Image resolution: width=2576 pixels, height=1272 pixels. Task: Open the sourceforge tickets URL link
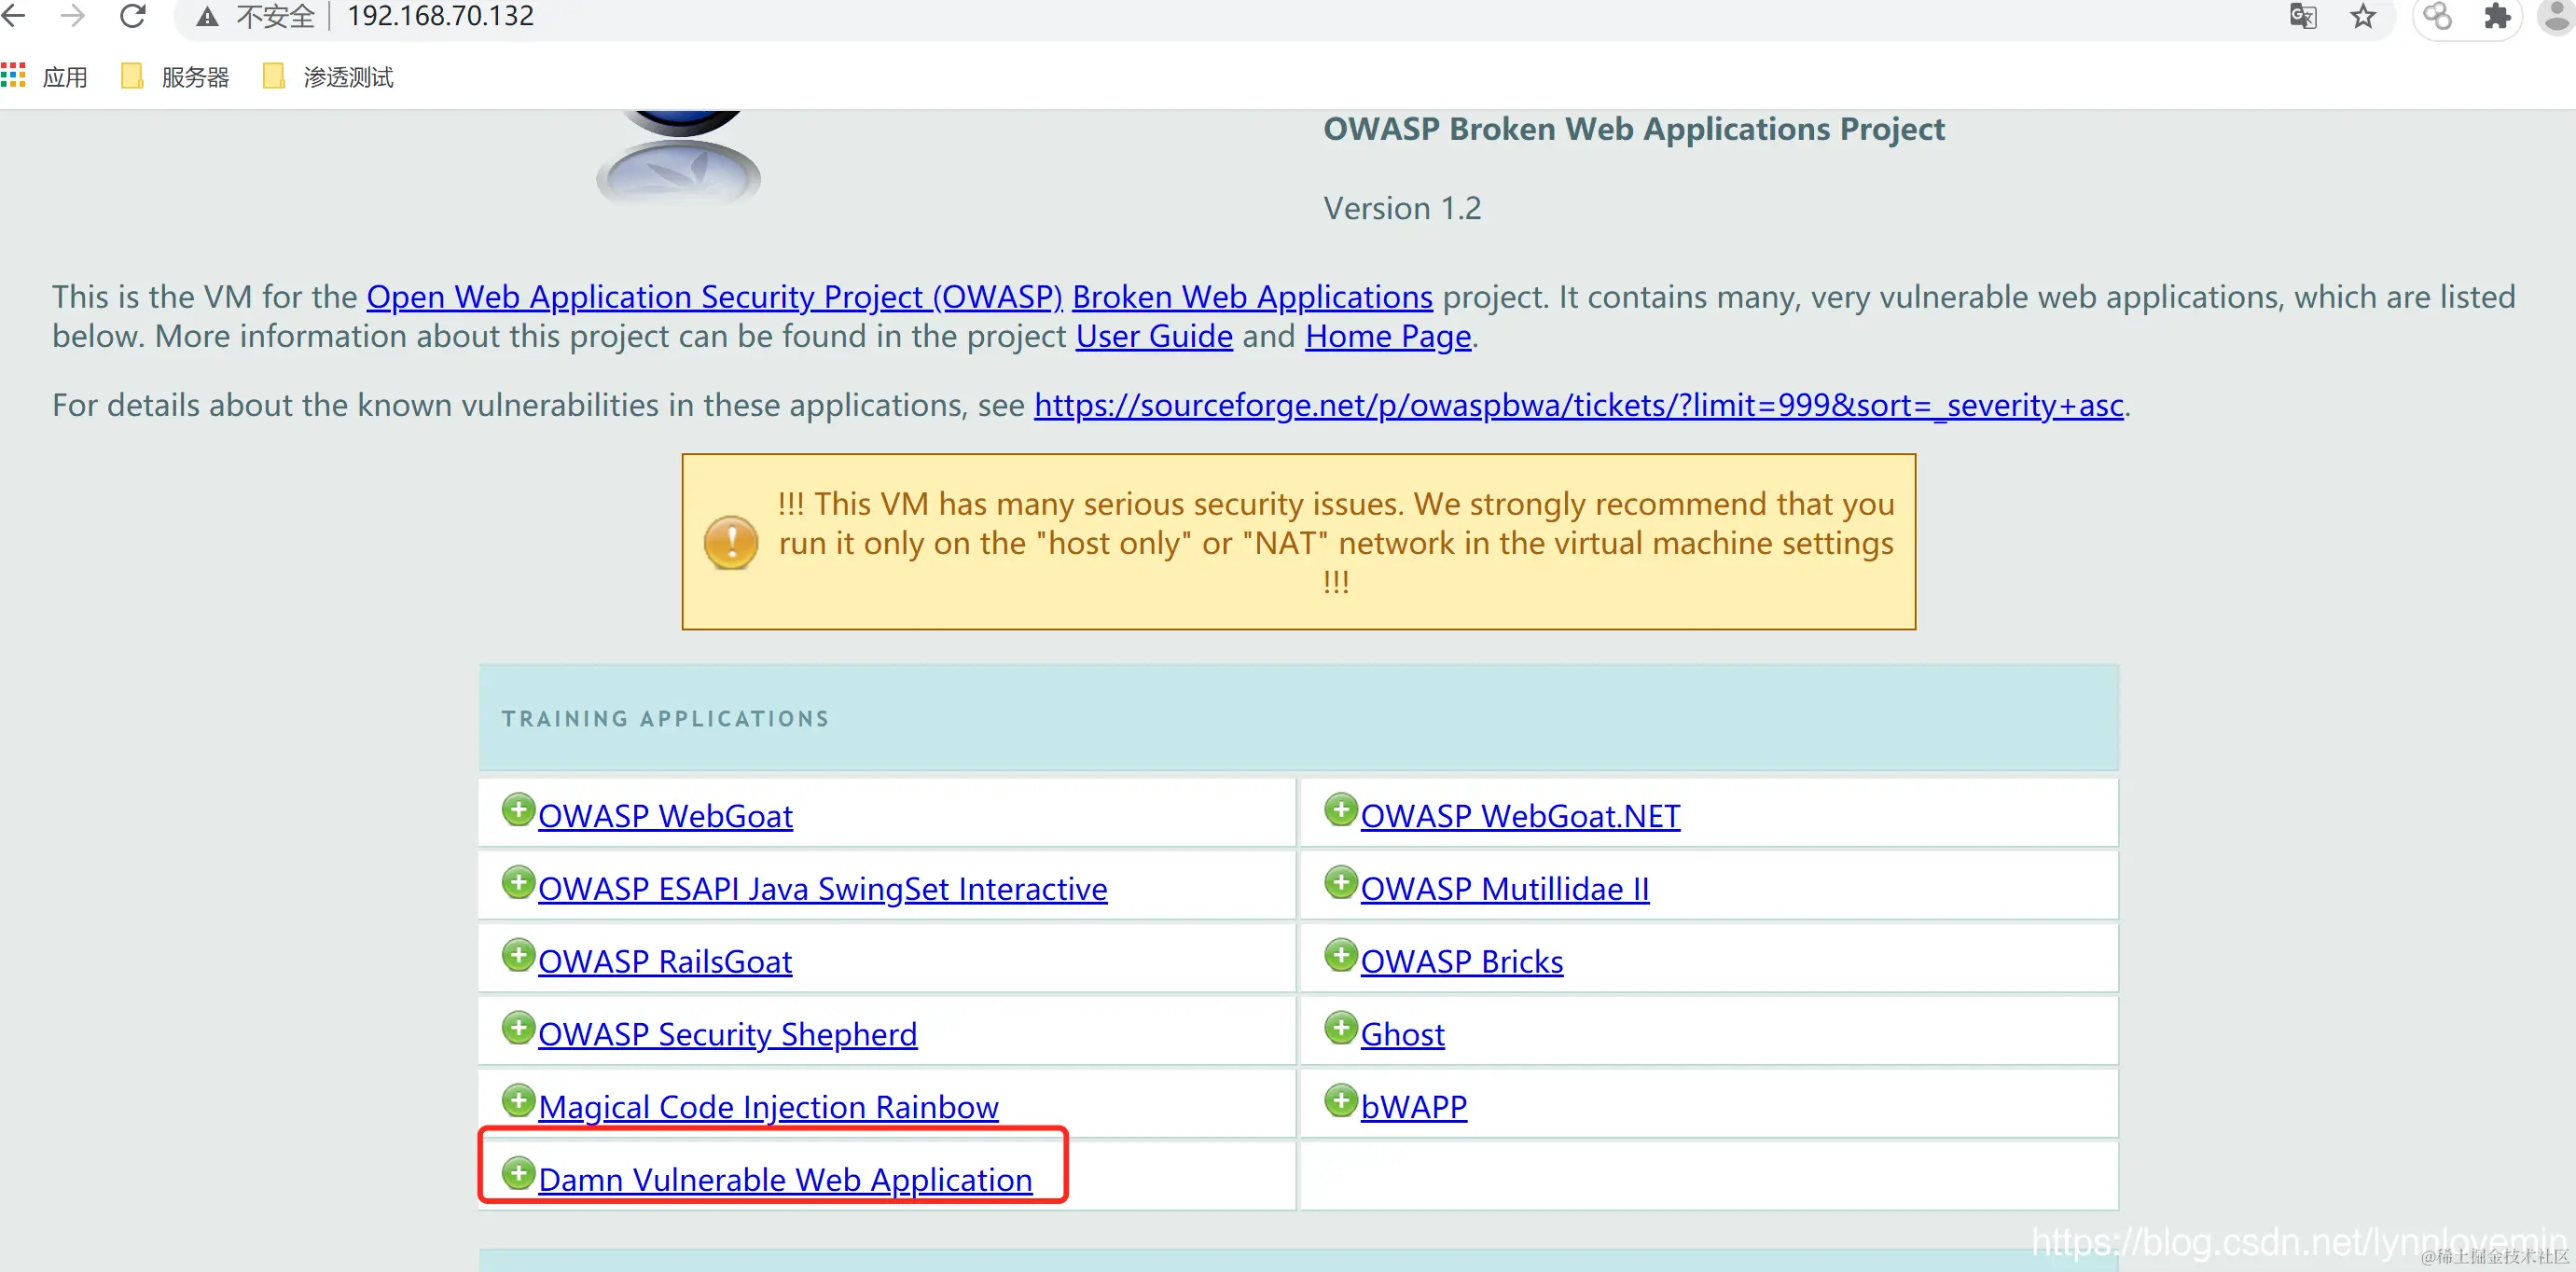pos(1578,406)
